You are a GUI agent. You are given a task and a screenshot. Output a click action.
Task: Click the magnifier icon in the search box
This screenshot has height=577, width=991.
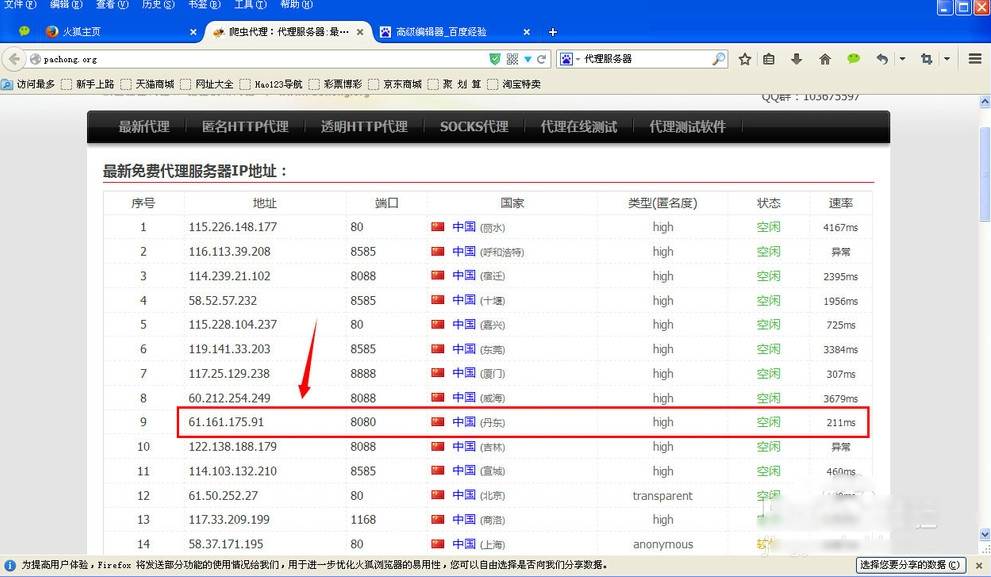(719, 59)
